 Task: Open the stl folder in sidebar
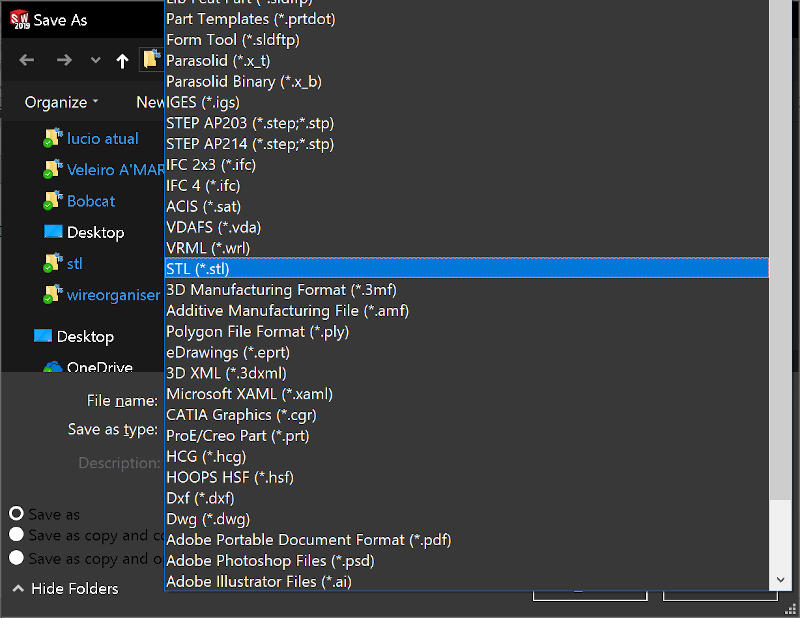74,264
